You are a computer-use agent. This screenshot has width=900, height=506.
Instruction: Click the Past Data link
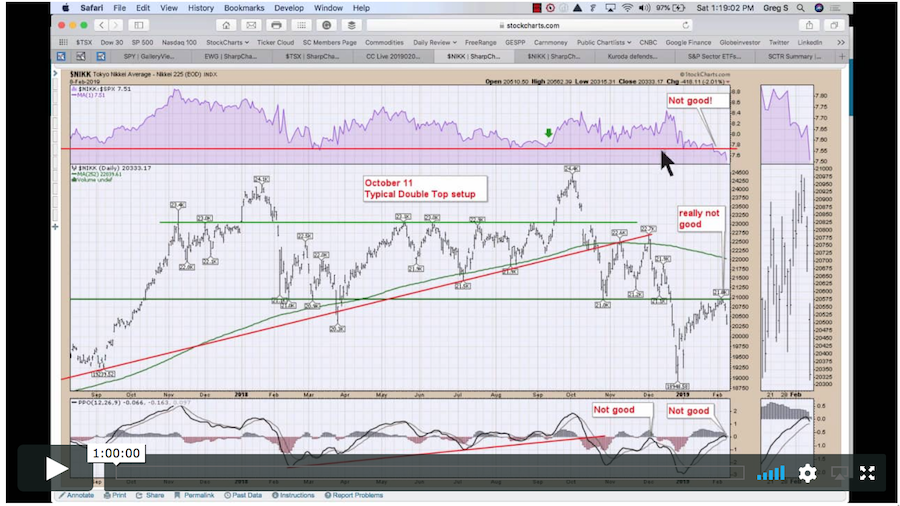click(x=243, y=495)
